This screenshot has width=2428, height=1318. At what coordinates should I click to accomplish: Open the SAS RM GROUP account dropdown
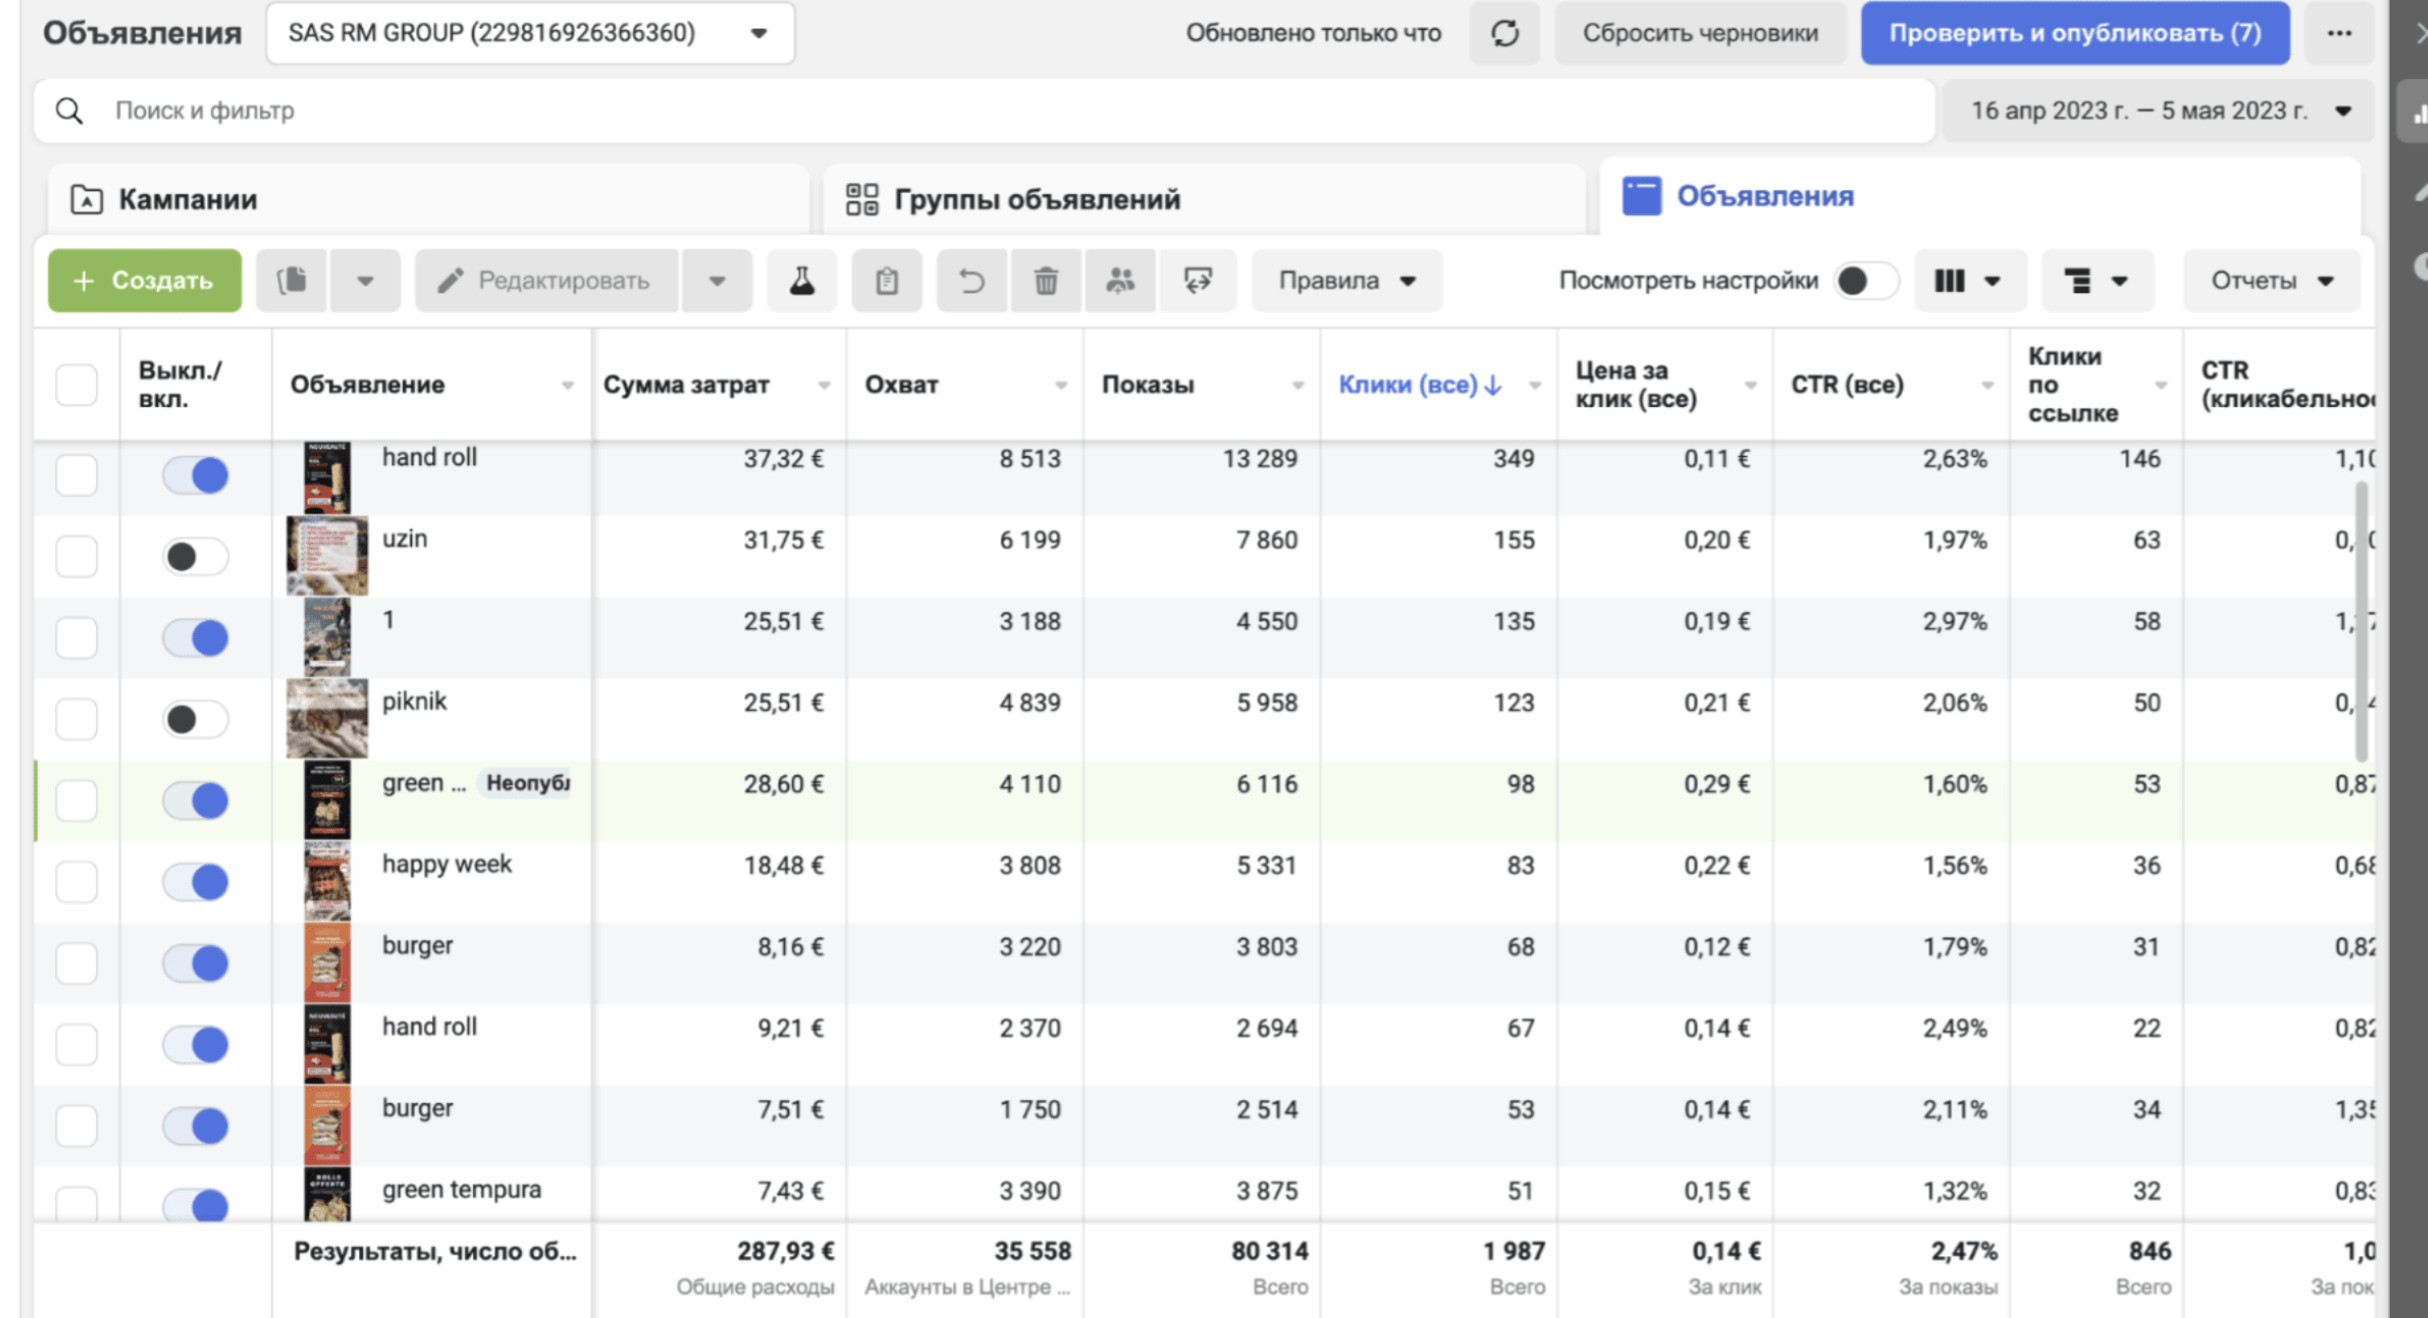click(530, 33)
